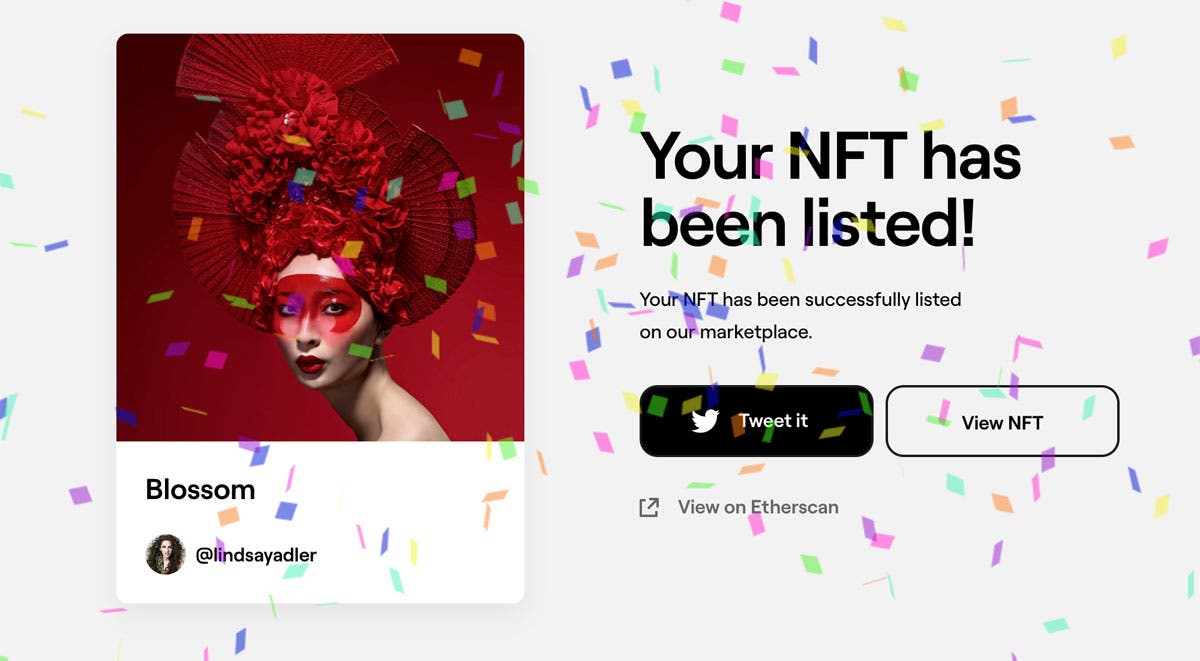Select the word "listed!" in the heading

click(891, 224)
